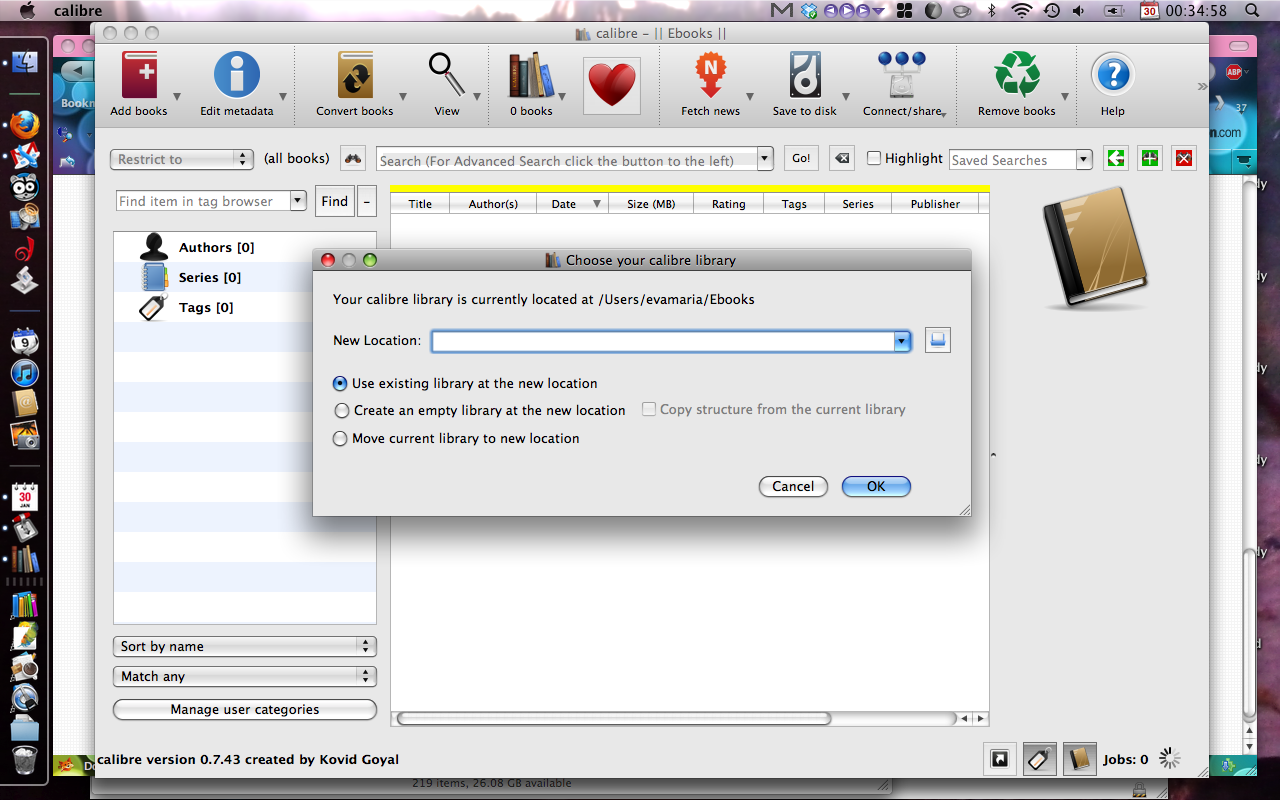Click the Wi-Fi icon in the menu bar
The image size is (1280, 800).
[x=1021, y=11]
